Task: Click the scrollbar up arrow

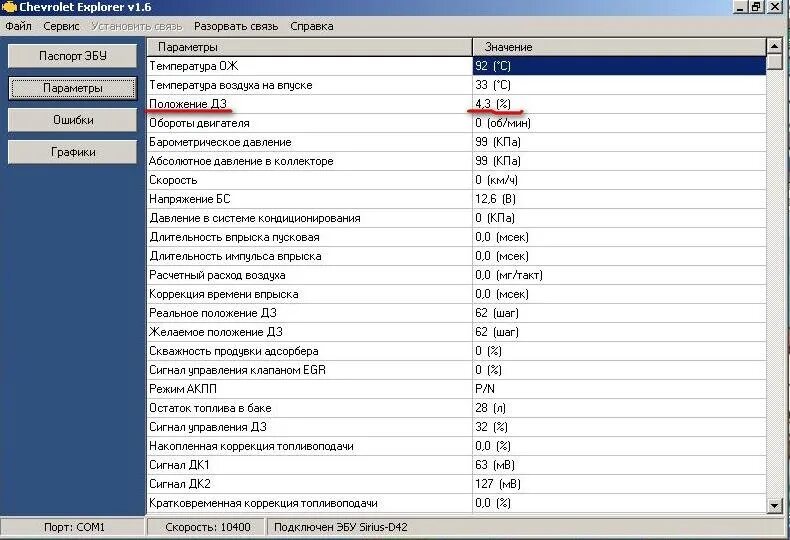Action: 774,47
